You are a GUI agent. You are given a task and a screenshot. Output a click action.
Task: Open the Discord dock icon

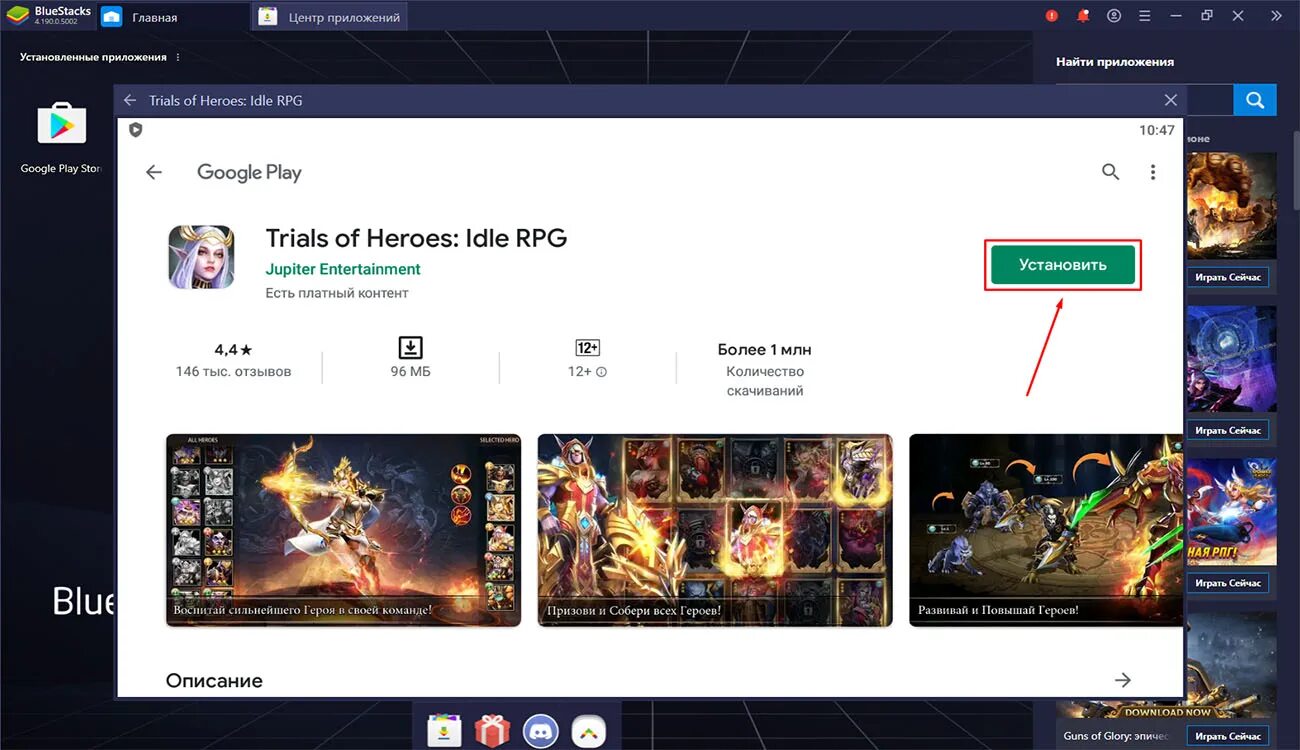[541, 730]
